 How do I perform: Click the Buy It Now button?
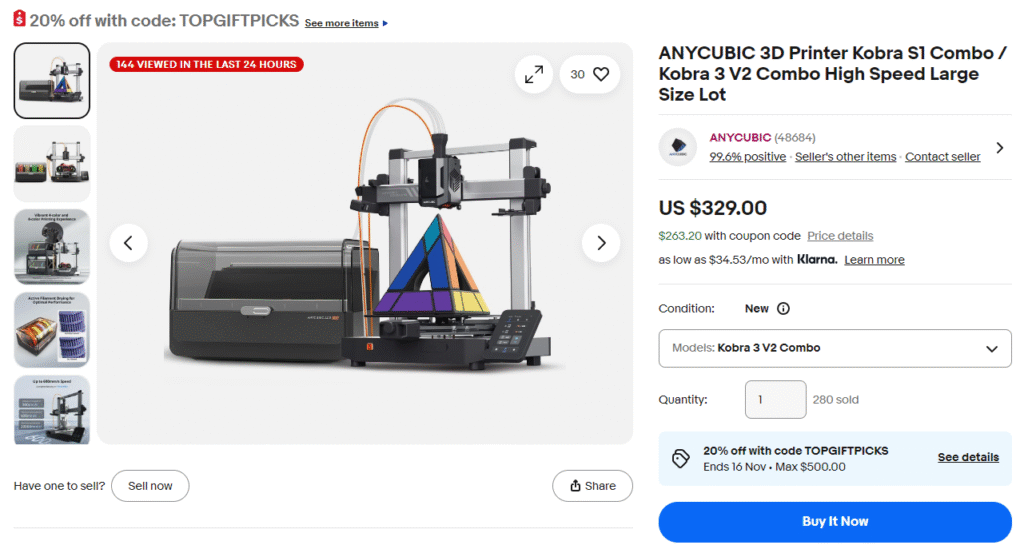[835, 522]
